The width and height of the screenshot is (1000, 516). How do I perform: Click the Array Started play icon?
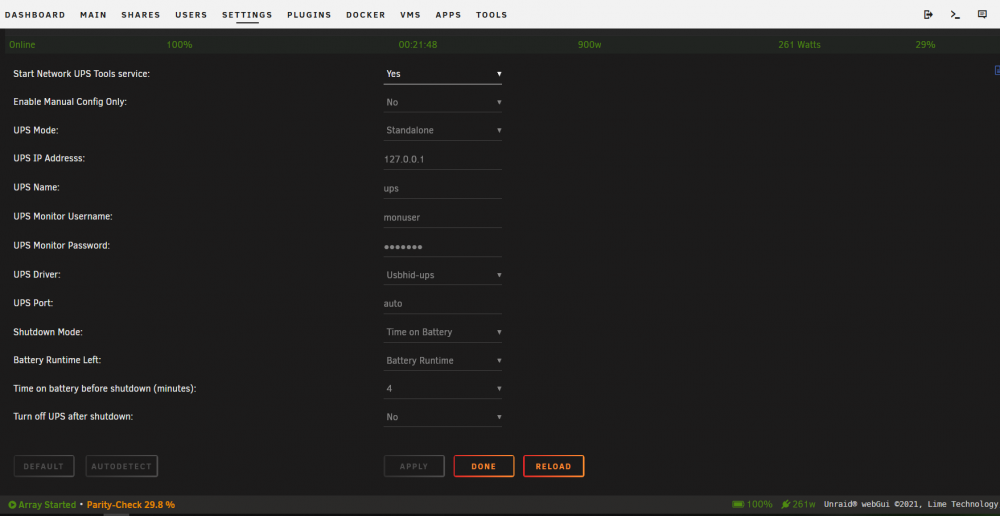pos(12,505)
